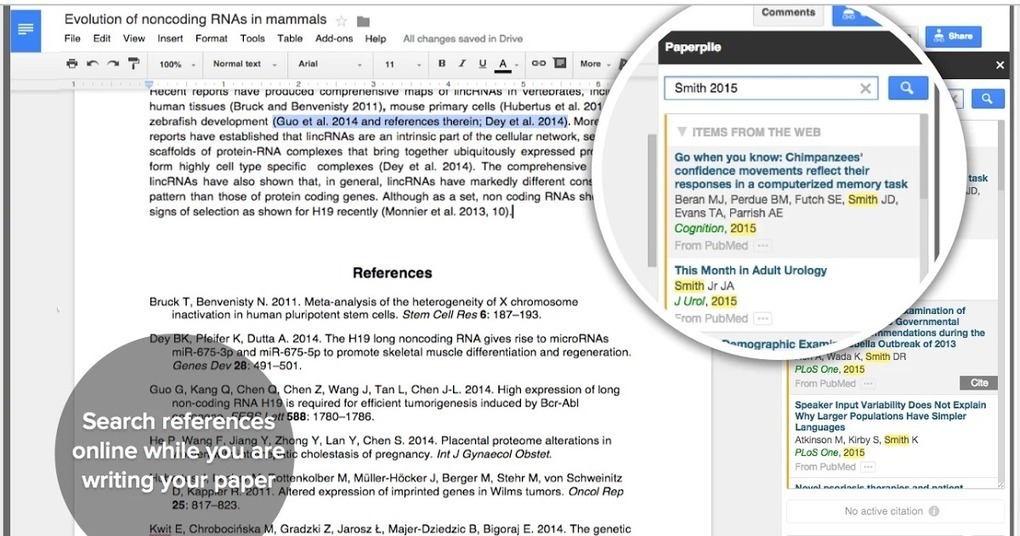The width and height of the screenshot is (1020, 536).
Task: Apply bold formatting
Action: [442, 64]
